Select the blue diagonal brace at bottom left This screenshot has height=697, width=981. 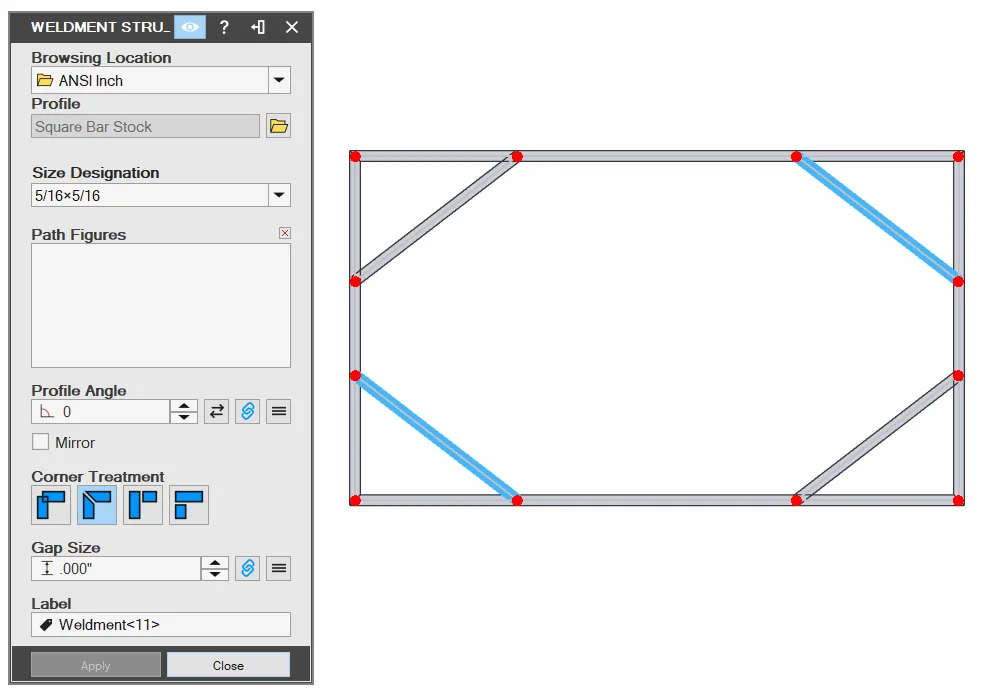point(436,438)
